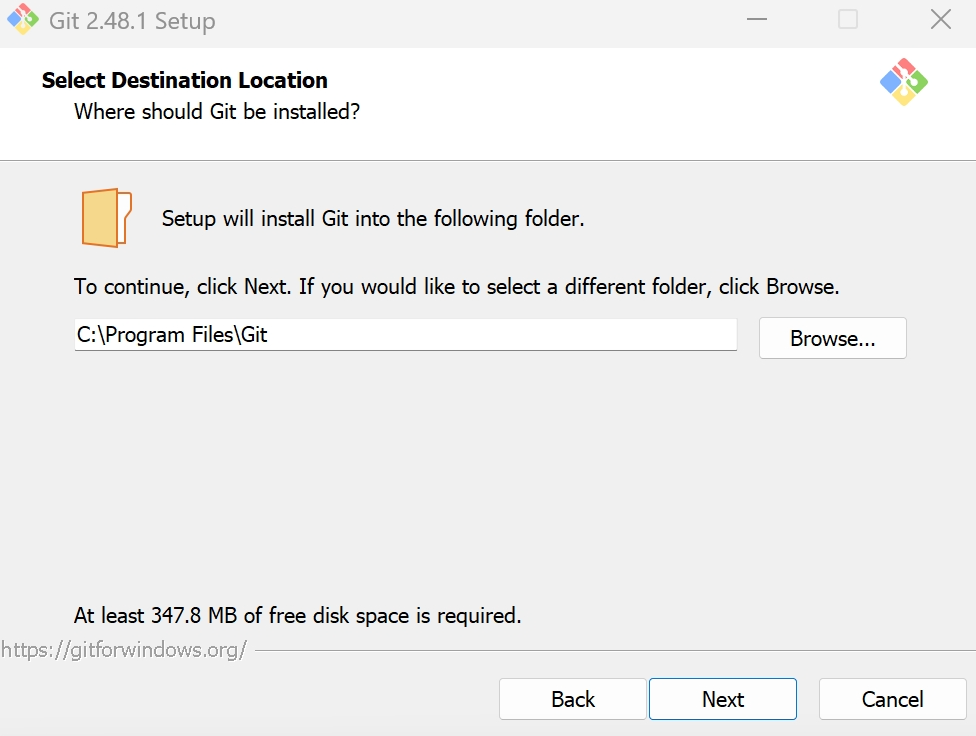Close the Git Setup window
The image size is (976, 736).
point(940,20)
